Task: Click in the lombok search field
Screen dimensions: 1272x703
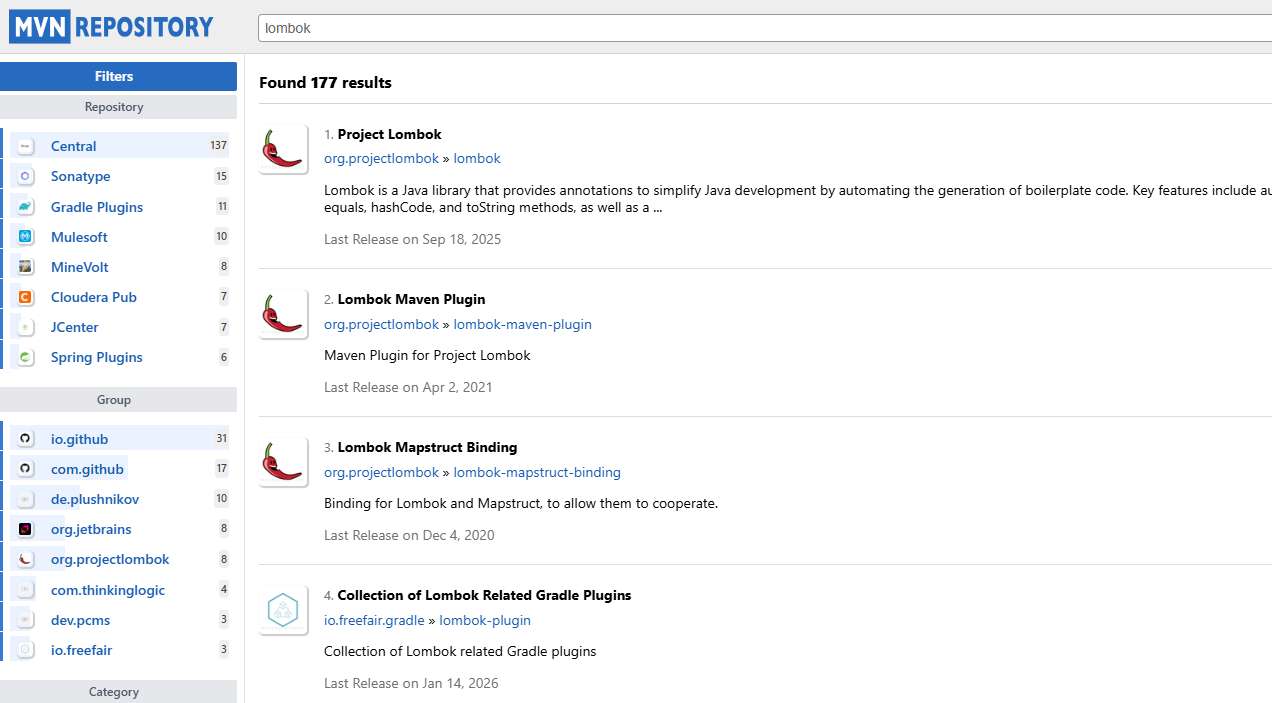Action: (x=765, y=28)
